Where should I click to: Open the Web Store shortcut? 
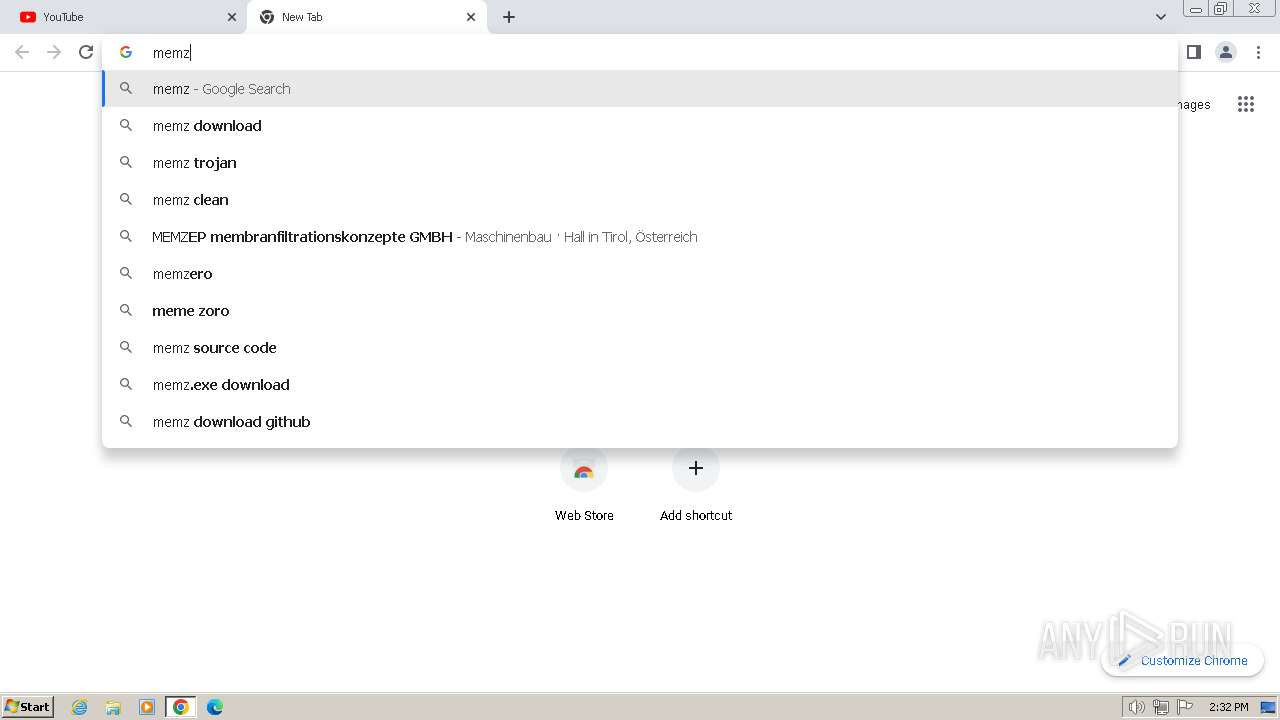(x=584, y=483)
